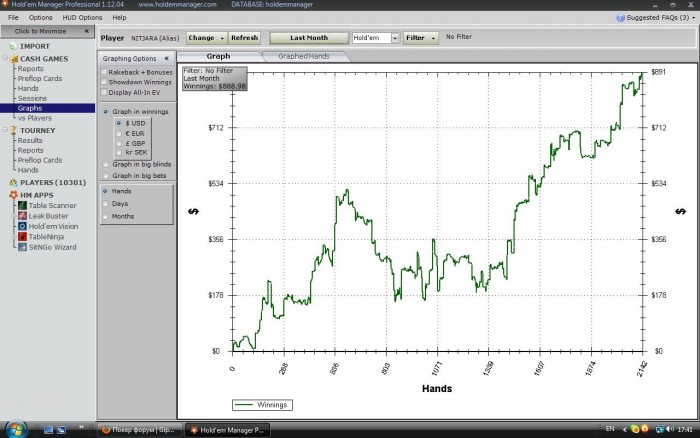Screen dimensions: 700x438
Task: Collapse the Tourney tree node
Action: [5, 130]
